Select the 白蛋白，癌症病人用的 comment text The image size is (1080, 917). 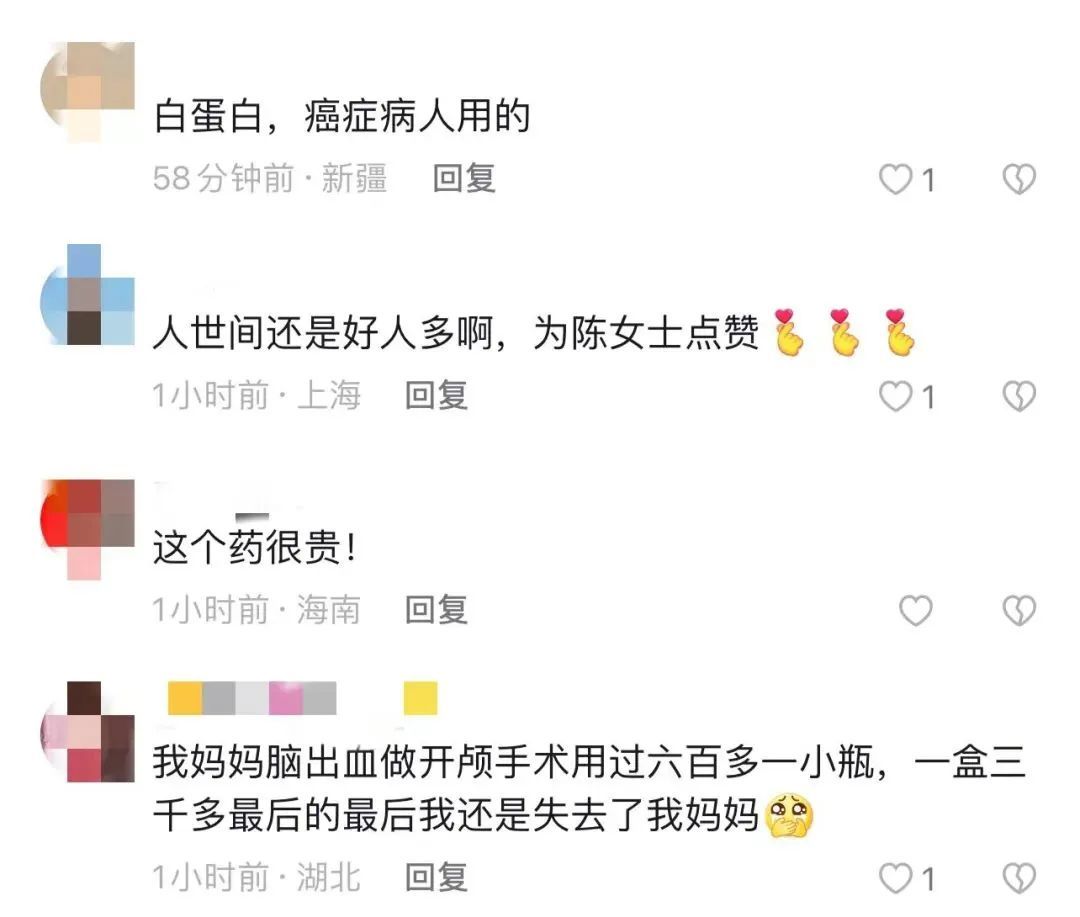342,116
